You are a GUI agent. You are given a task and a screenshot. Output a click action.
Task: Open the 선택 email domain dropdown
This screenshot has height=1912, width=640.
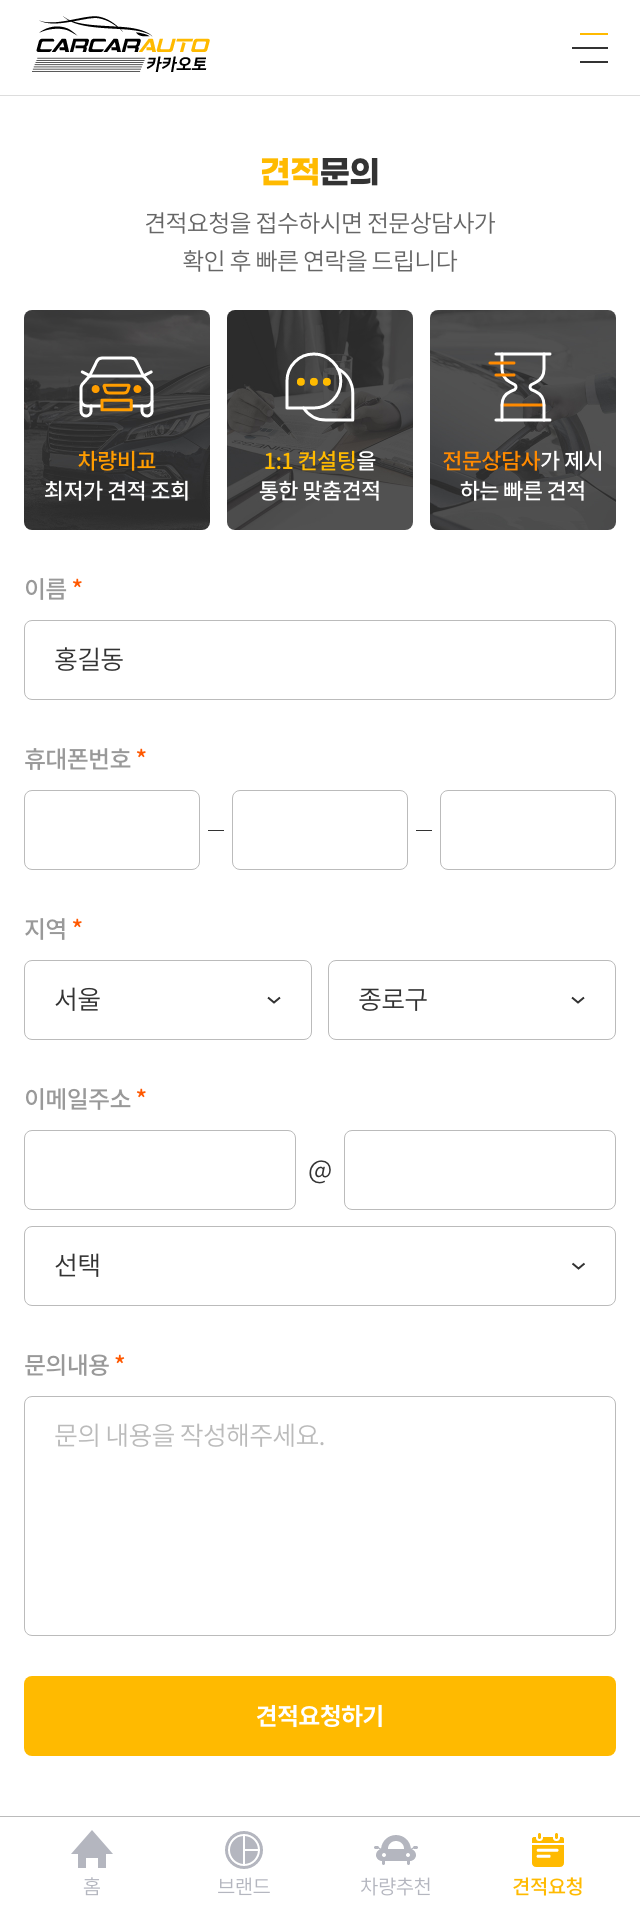(320, 1266)
